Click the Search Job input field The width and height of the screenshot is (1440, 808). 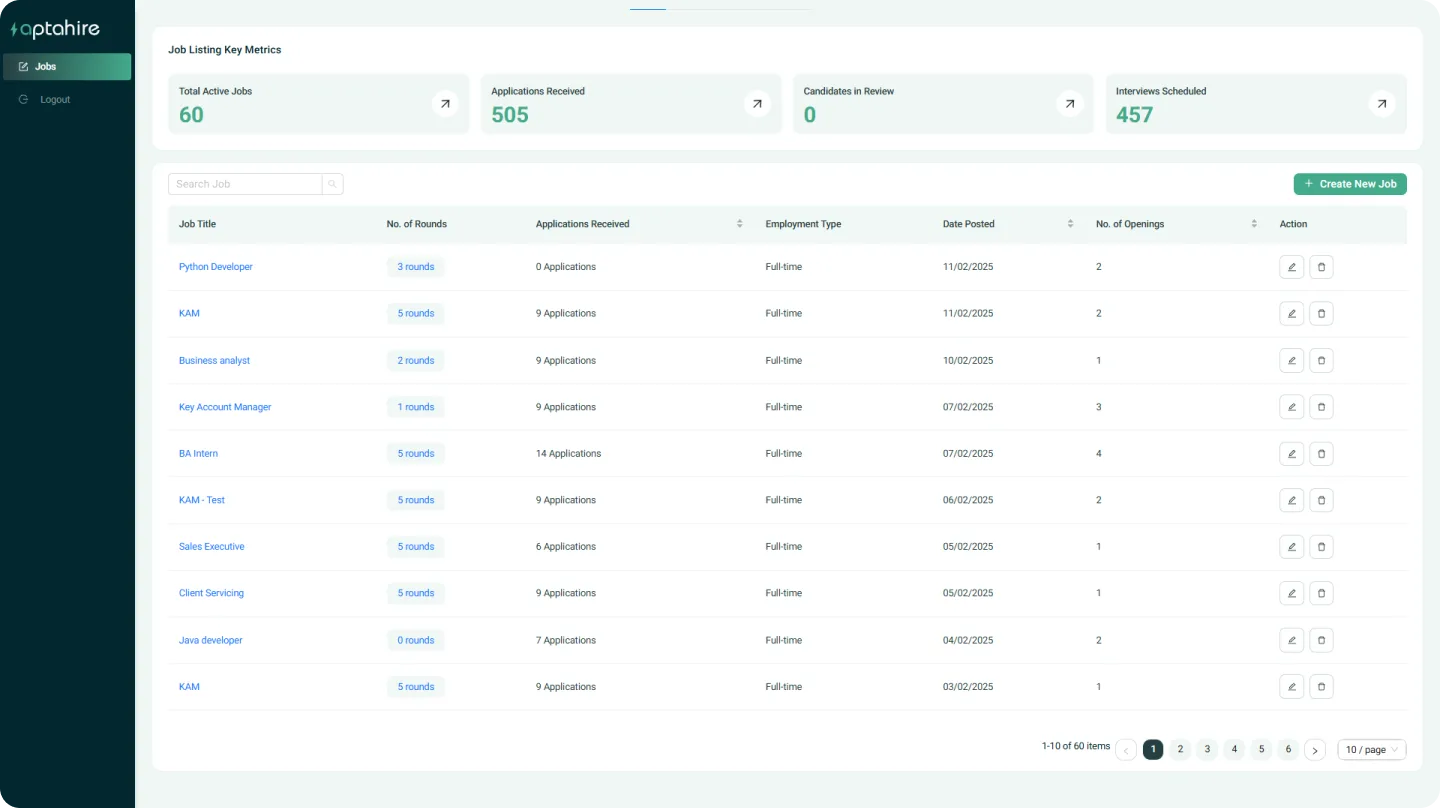(245, 184)
